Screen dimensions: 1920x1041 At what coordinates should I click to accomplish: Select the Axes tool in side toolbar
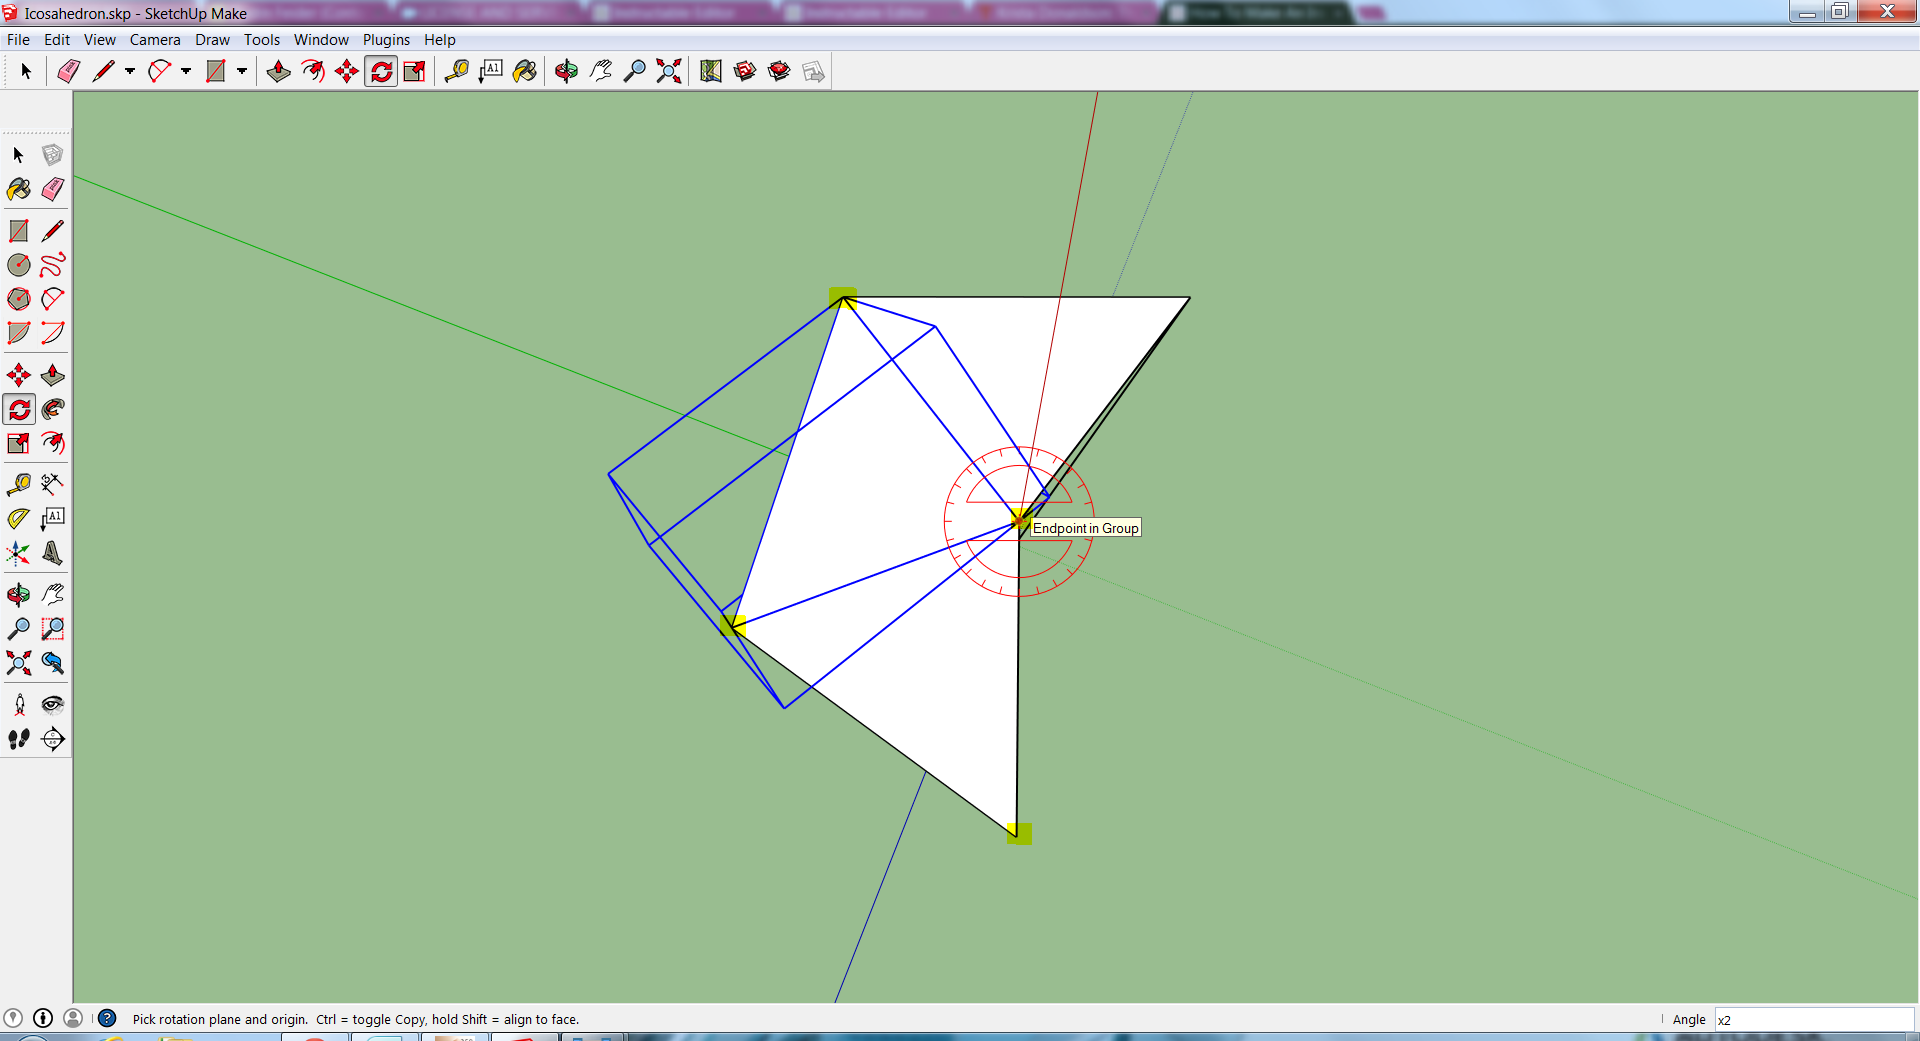19,553
